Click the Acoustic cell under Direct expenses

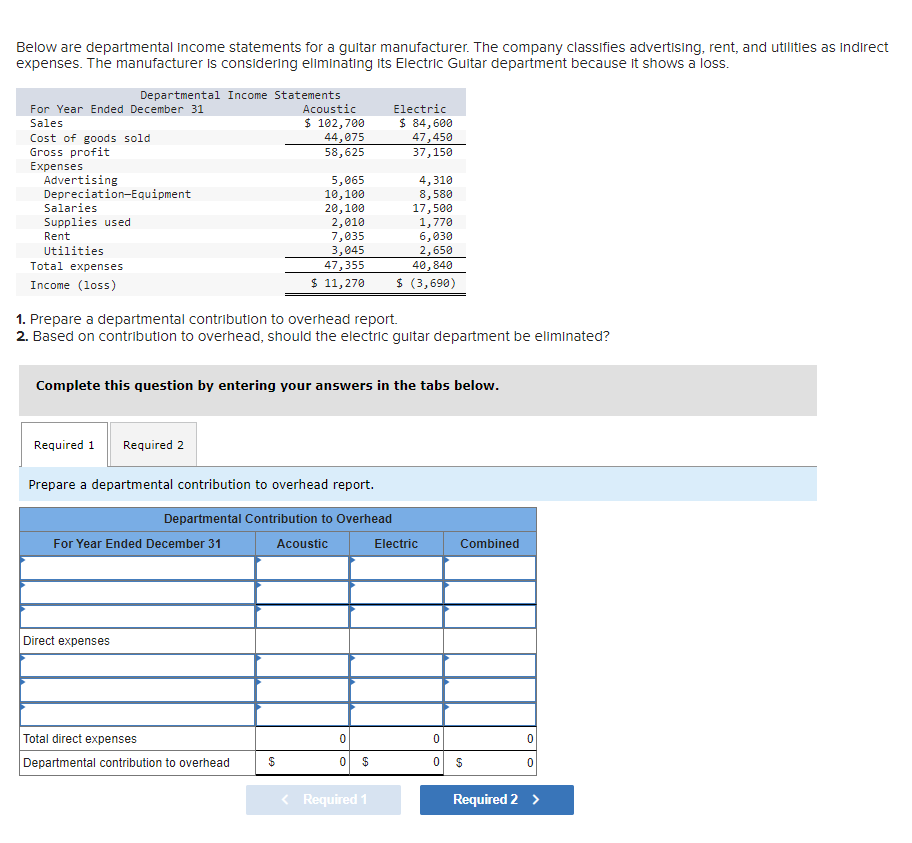tap(302, 665)
